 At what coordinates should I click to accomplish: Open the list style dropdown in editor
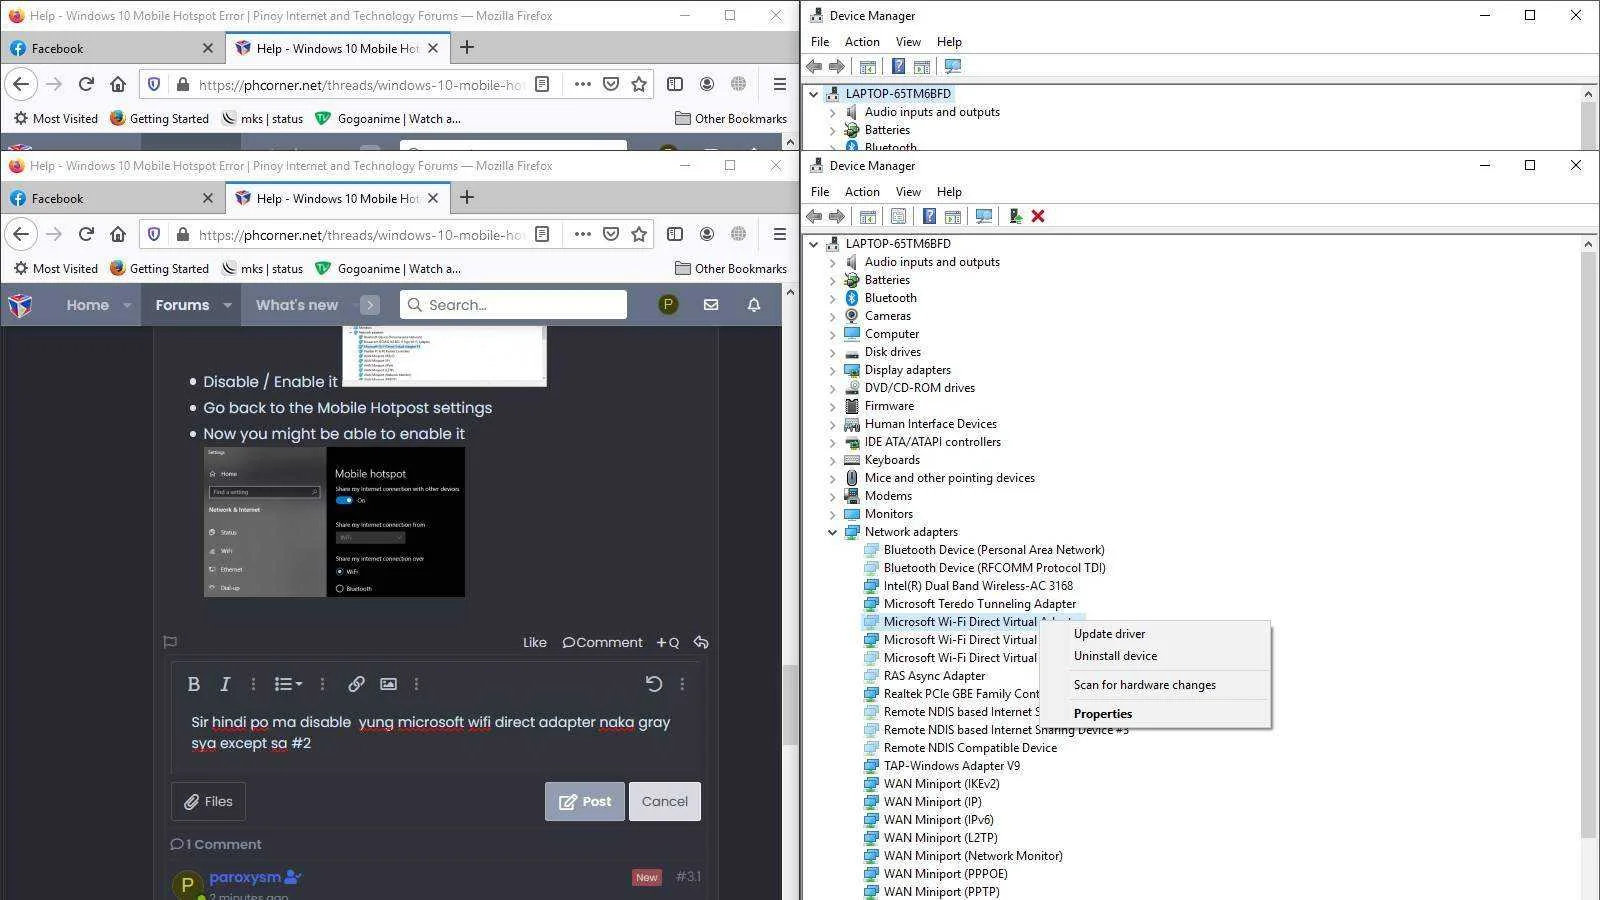(x=288, y=684)
